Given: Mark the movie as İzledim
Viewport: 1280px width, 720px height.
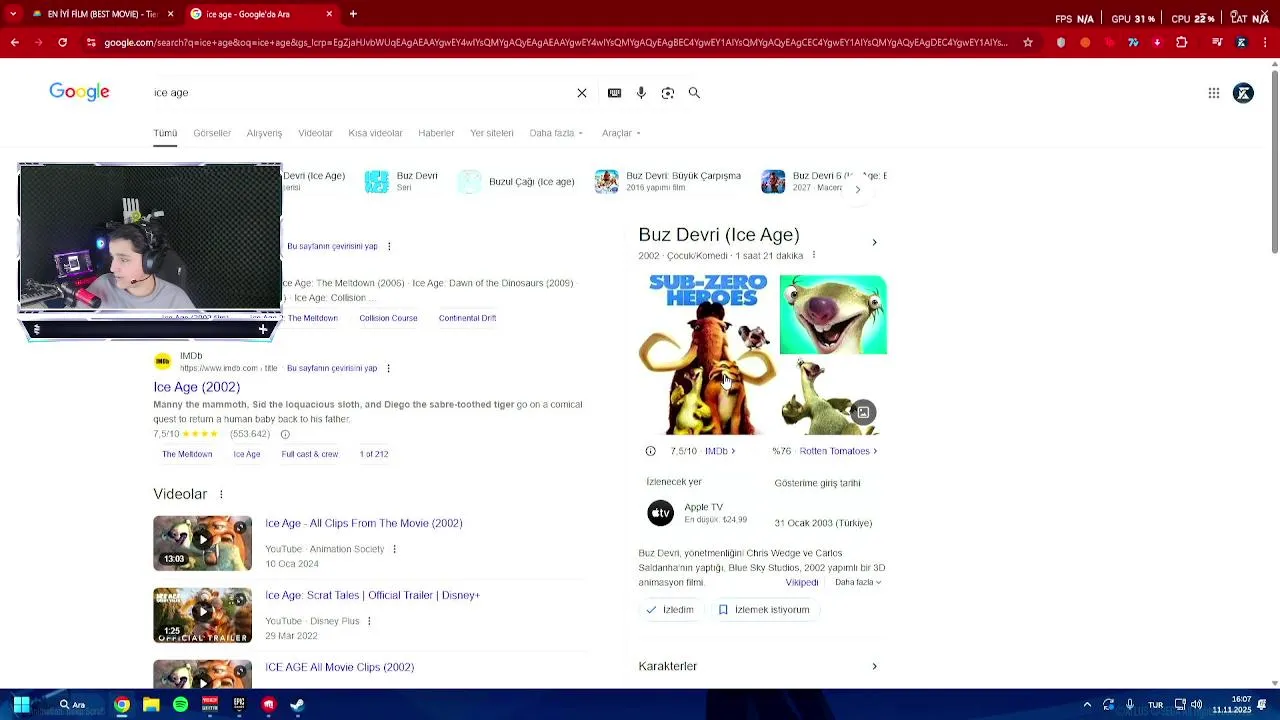Looking at the screenshot, I should pos(670,610).
